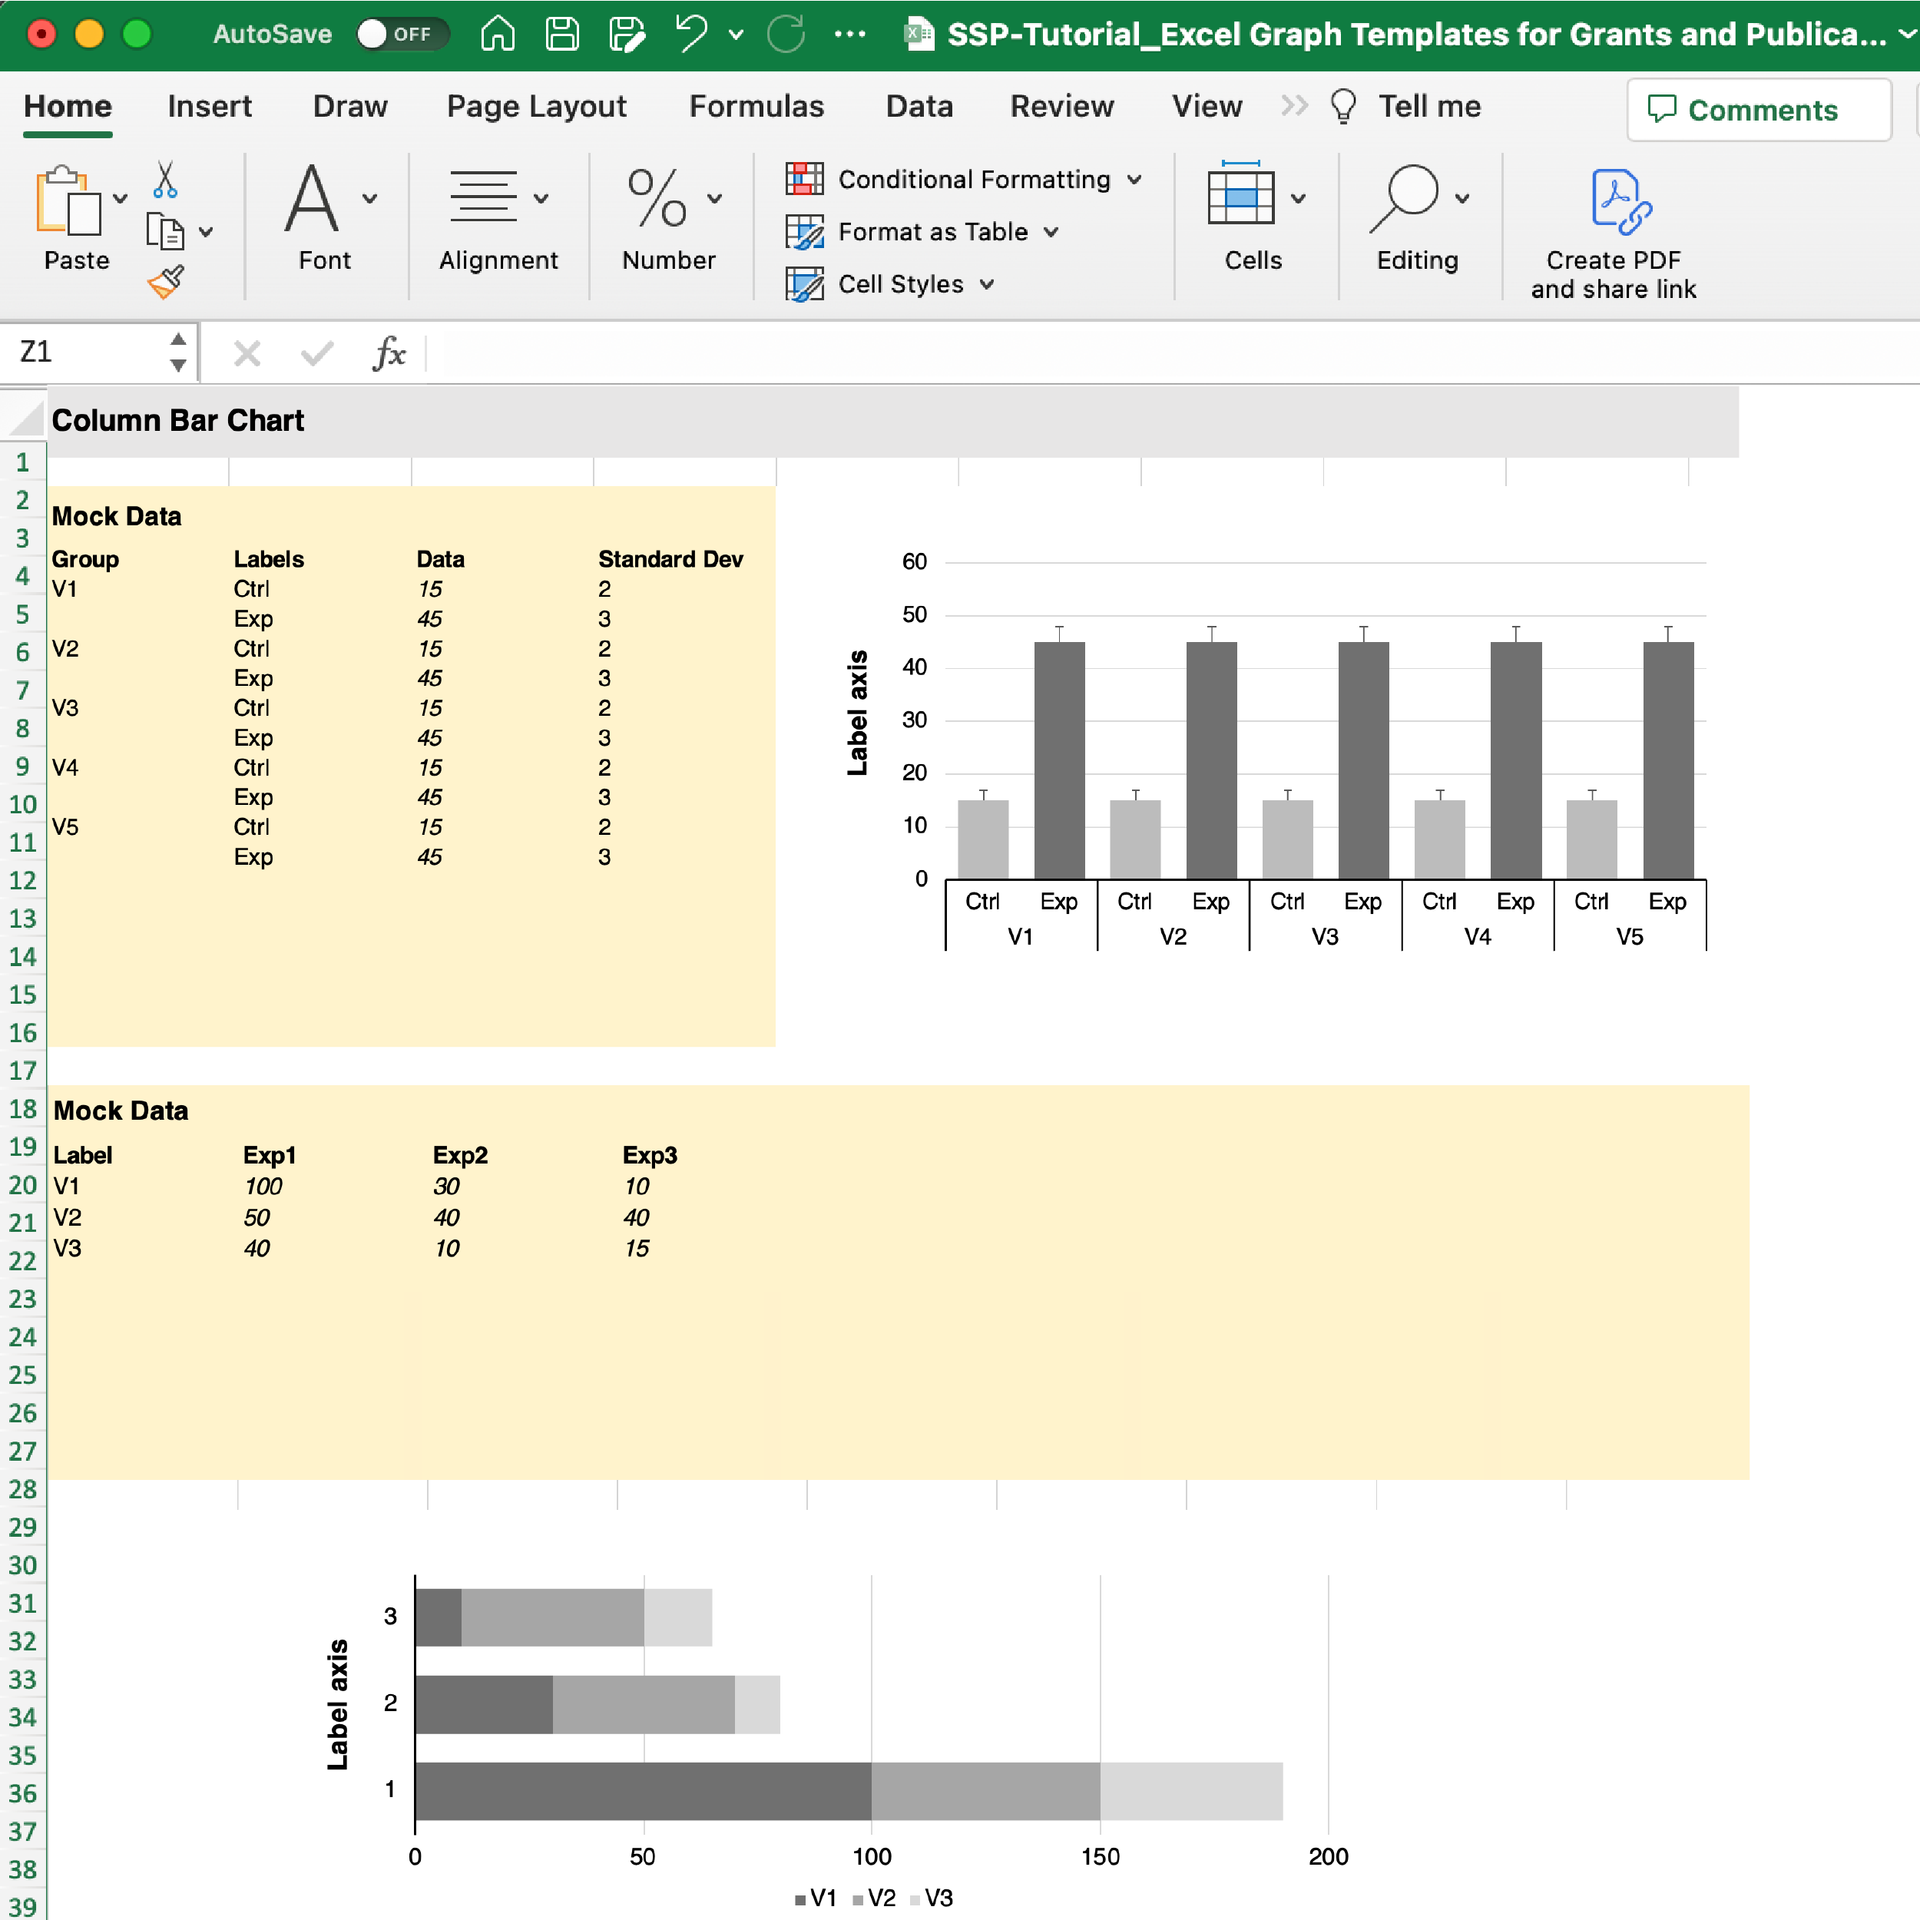This screenshot has width=1920, height=1920.
Task: Click the Home icon in title bar
Action: [x=497, y=34]
